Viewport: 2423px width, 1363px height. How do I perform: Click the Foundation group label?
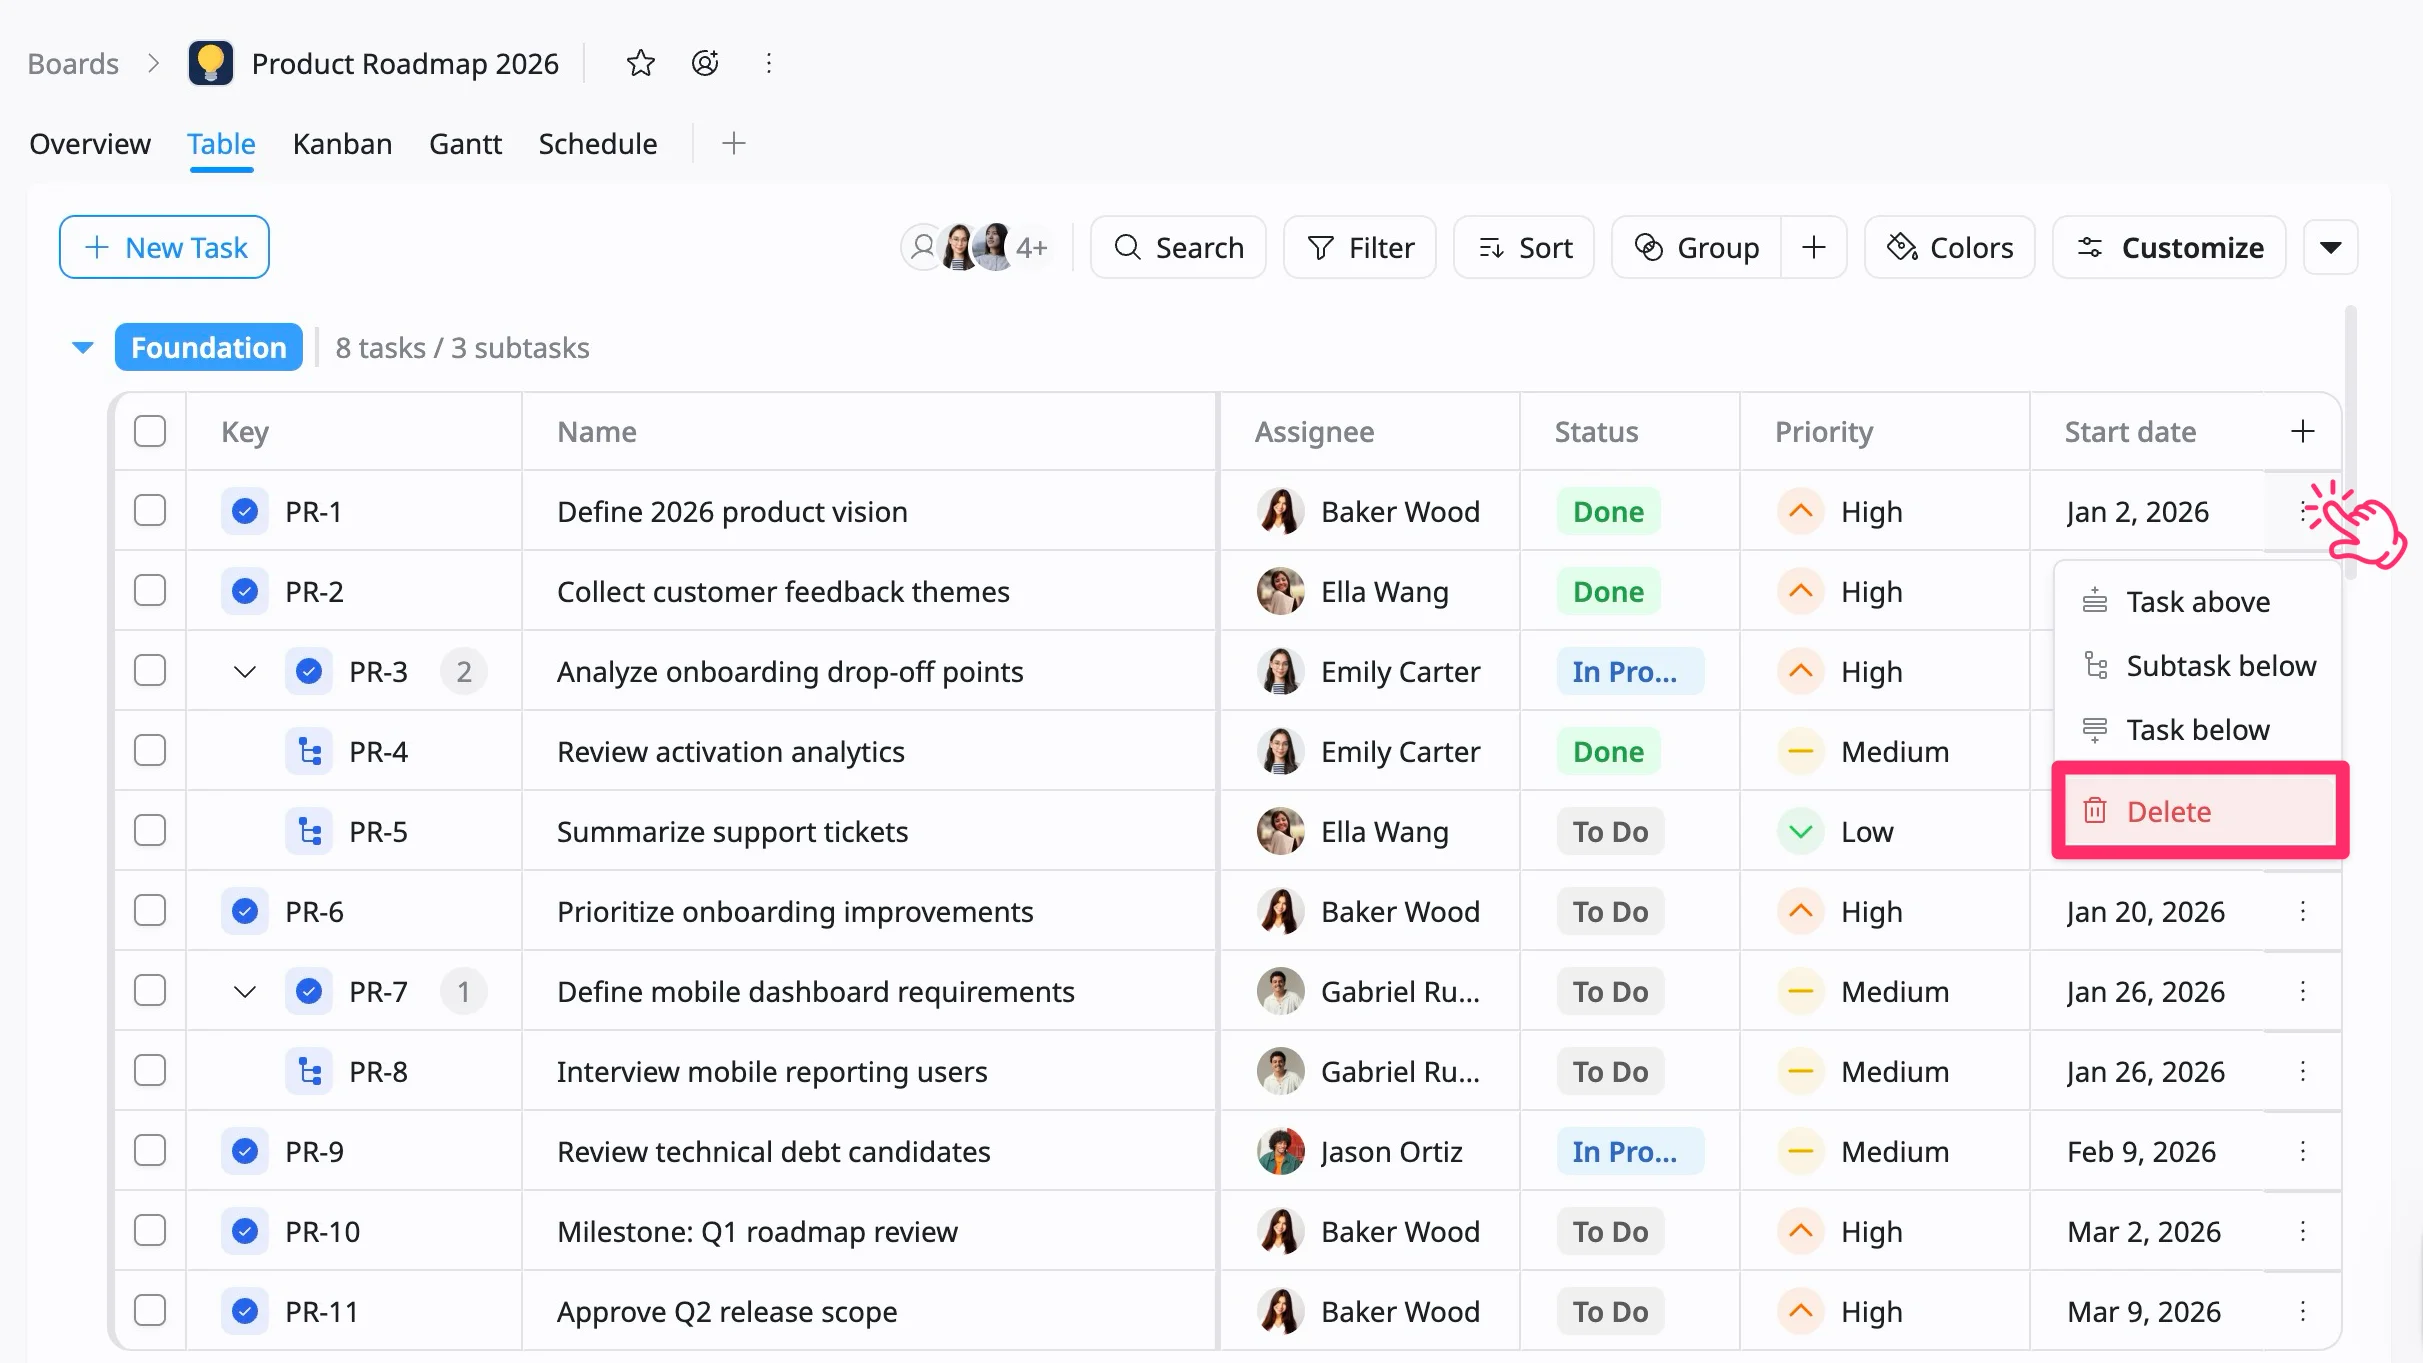209,347
